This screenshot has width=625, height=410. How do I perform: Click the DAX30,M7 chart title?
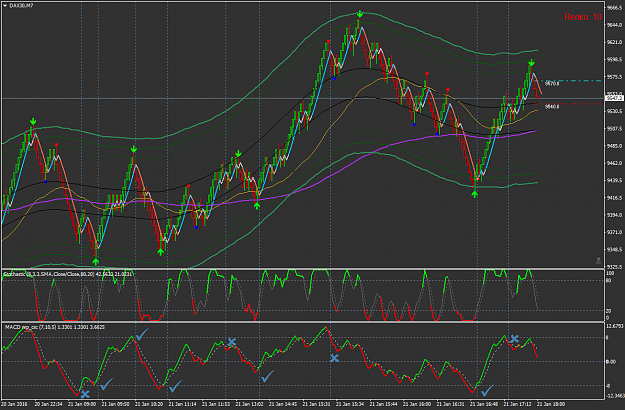click(x=21, y=6)
